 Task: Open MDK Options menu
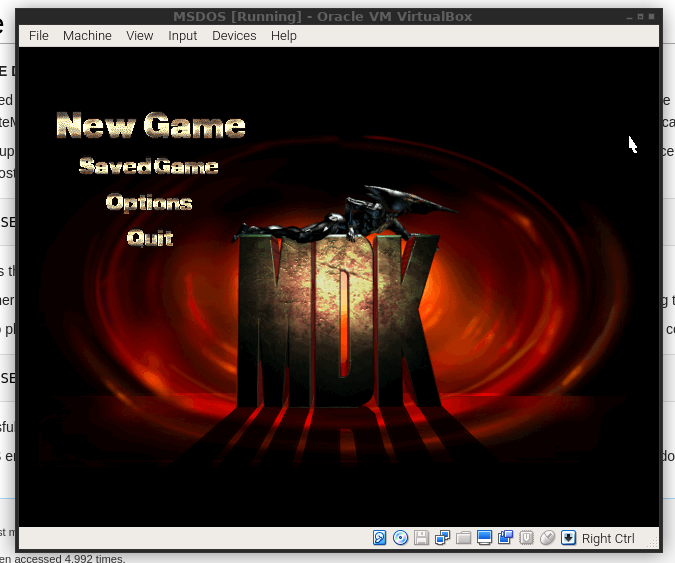[x=149, y=203]
